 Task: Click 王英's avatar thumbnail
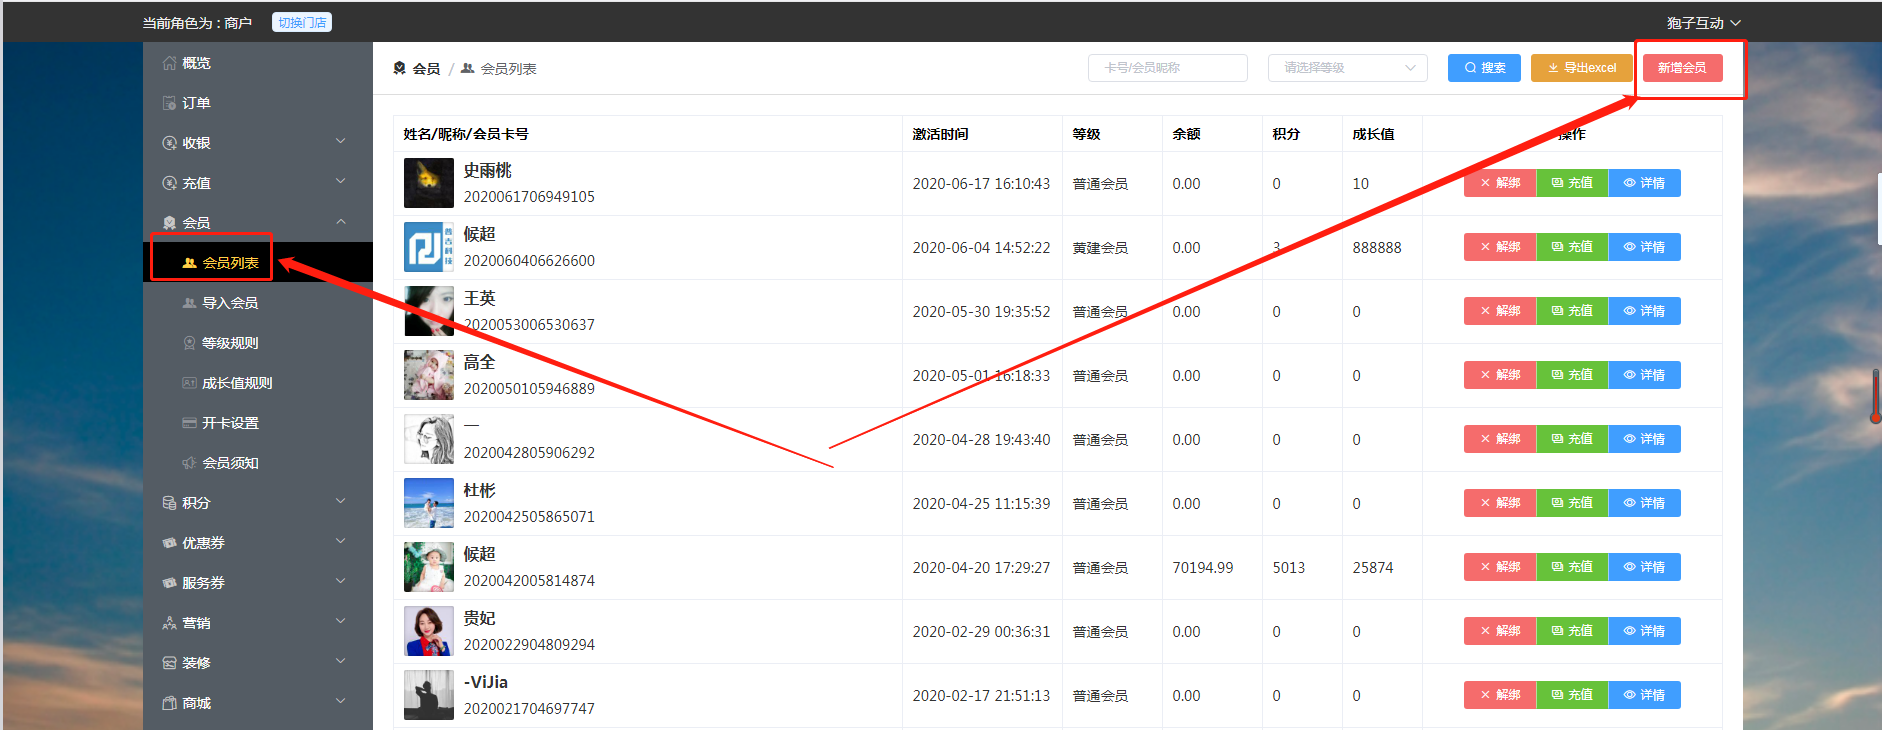(x=428, y=311)
